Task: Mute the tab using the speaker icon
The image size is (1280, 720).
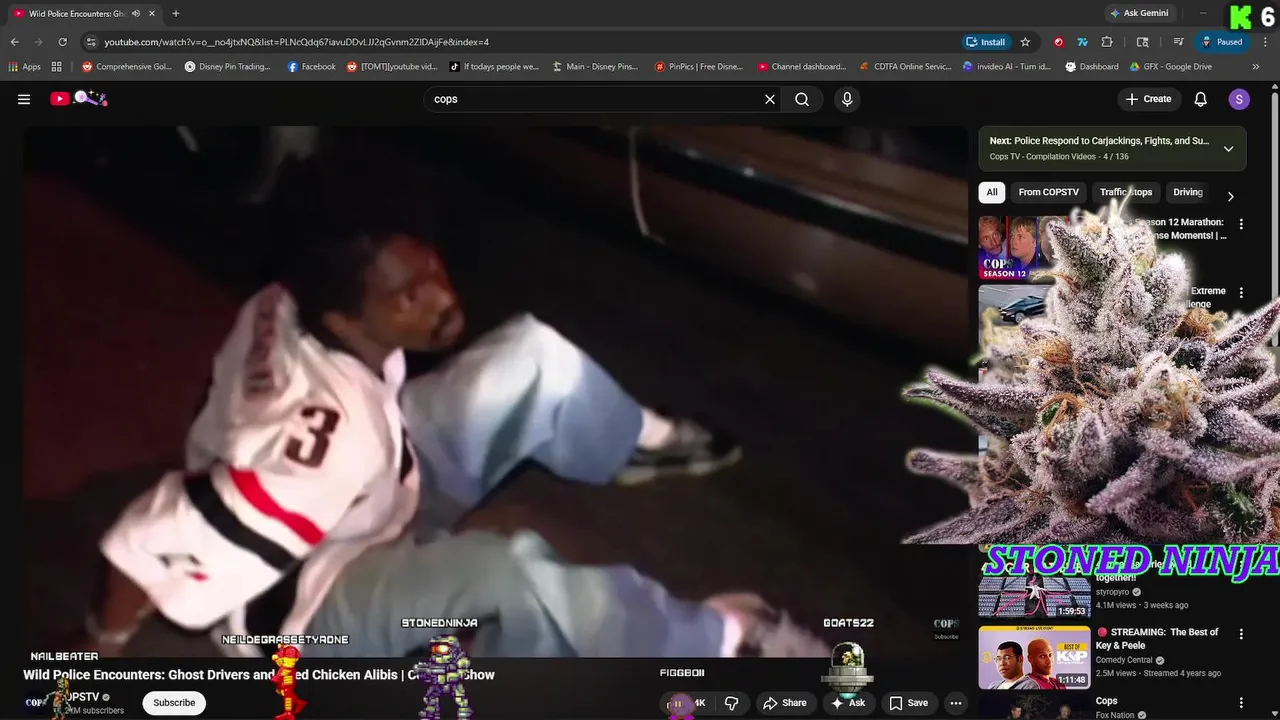Action: tap(136, 14)
